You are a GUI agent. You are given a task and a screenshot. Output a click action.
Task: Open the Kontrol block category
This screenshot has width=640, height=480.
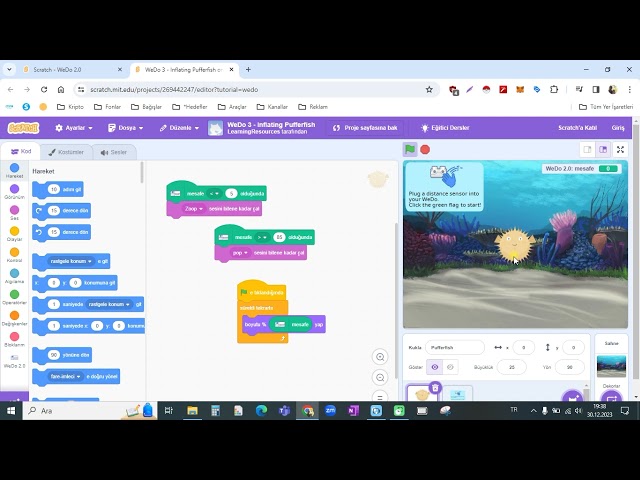click(14, 255)
